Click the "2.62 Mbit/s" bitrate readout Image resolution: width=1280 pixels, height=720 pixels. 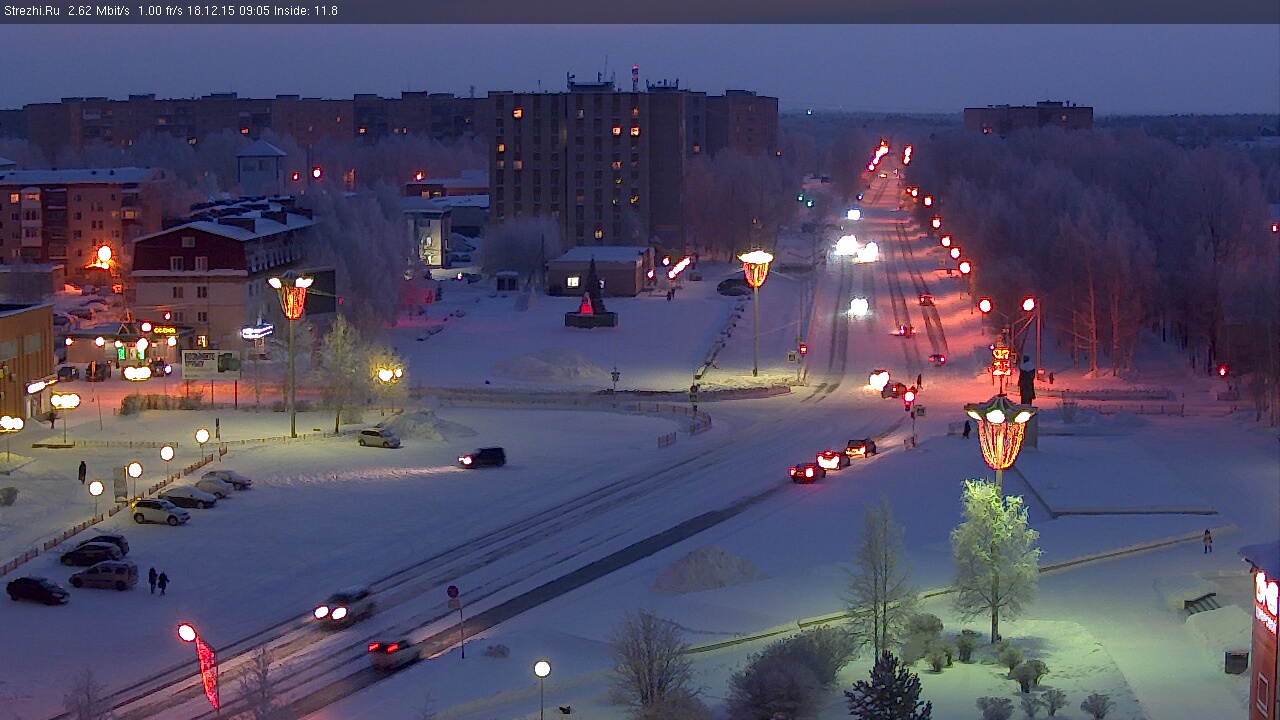coord(99,11)
